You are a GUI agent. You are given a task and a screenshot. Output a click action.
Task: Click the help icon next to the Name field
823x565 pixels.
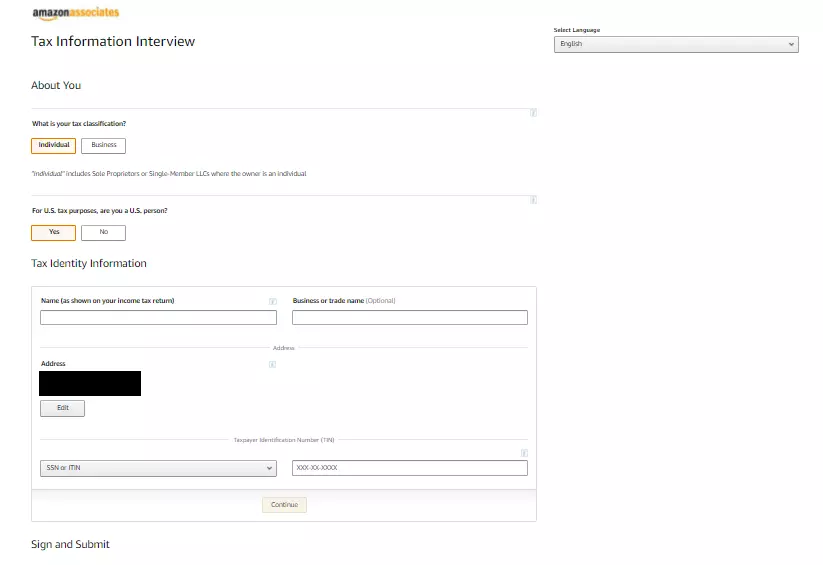[x=272, y=301]
